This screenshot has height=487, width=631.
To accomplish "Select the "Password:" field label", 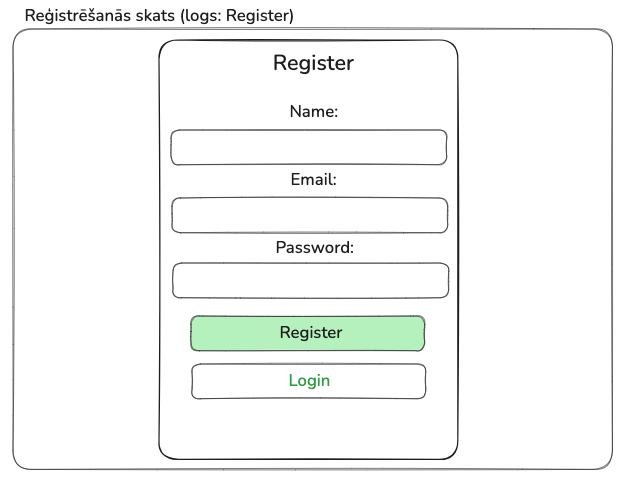I will (x=314, y=247).
